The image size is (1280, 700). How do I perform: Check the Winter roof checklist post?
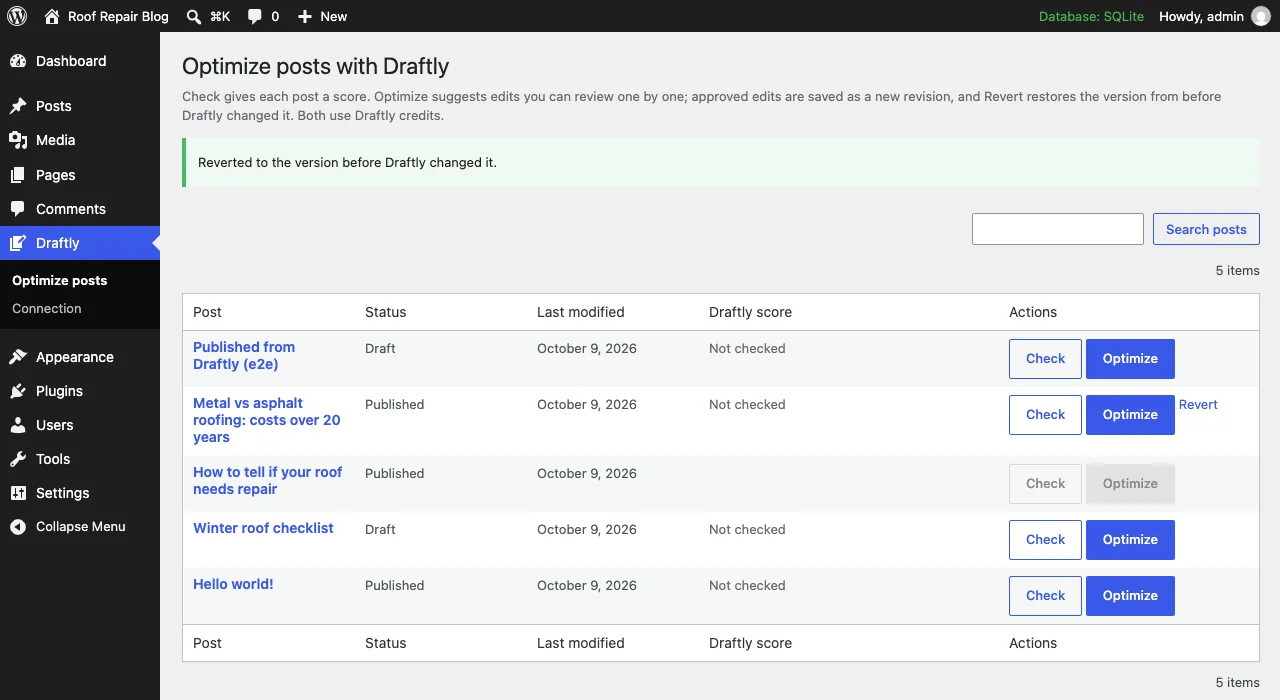click(1045, 540)
